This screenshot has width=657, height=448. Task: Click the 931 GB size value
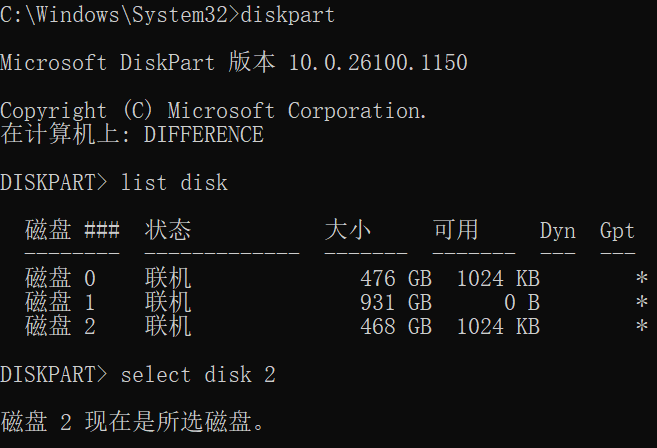[x=395, y=302]
